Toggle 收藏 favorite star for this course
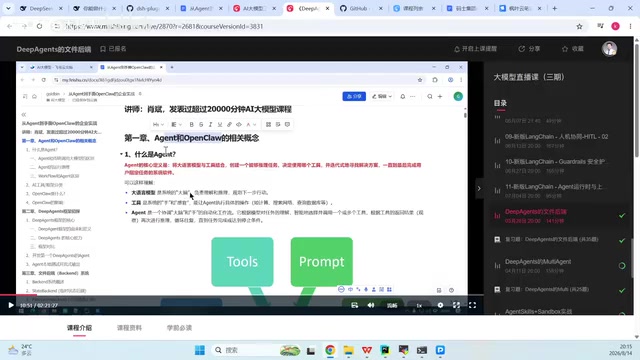 [573, 49]
